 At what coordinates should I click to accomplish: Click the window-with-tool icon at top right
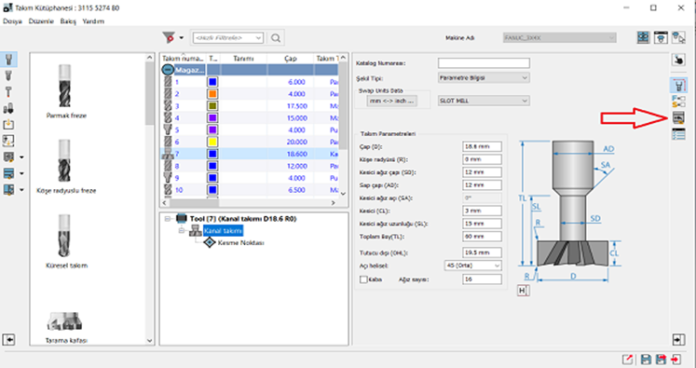[660, 38]
